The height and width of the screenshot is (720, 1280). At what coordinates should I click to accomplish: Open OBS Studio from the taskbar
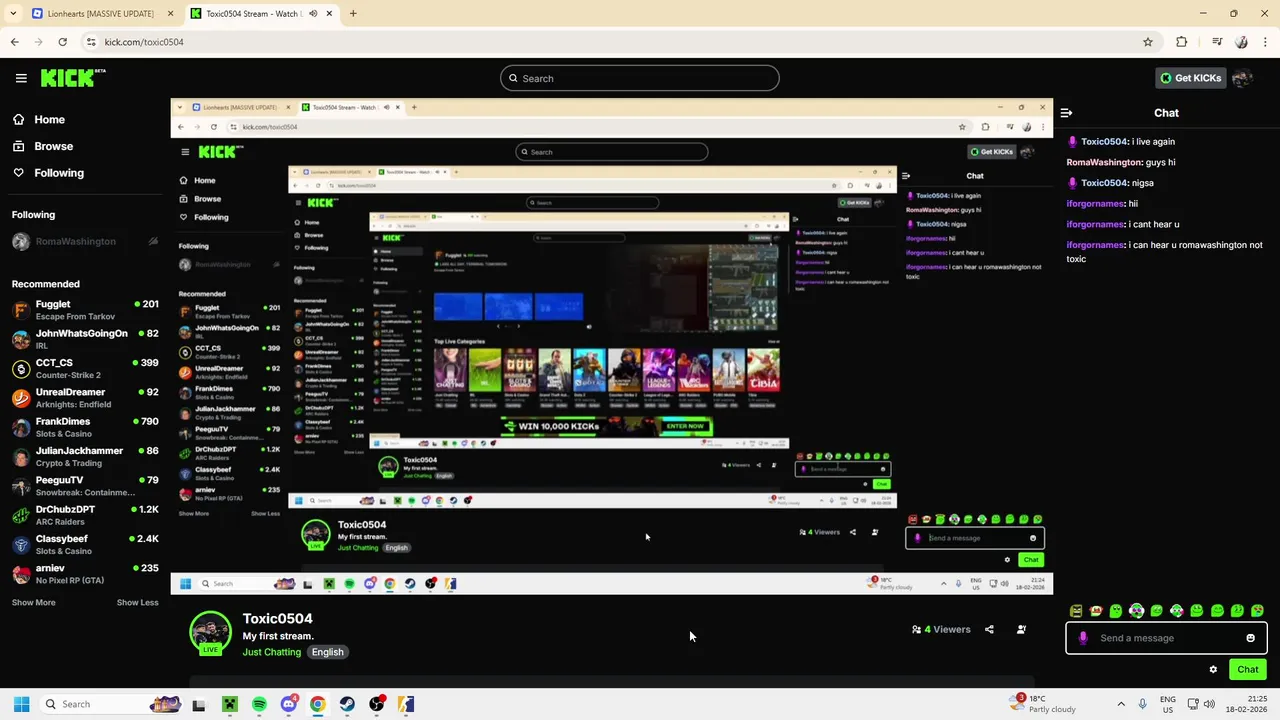pos(377,704)
